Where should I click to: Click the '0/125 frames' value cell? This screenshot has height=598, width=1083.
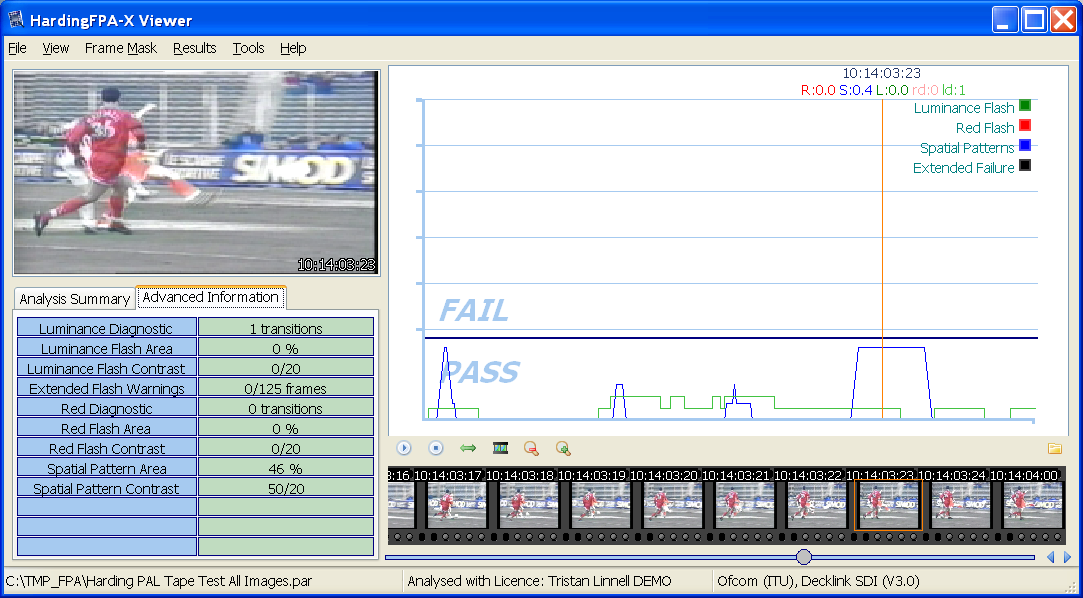point(286,389)
